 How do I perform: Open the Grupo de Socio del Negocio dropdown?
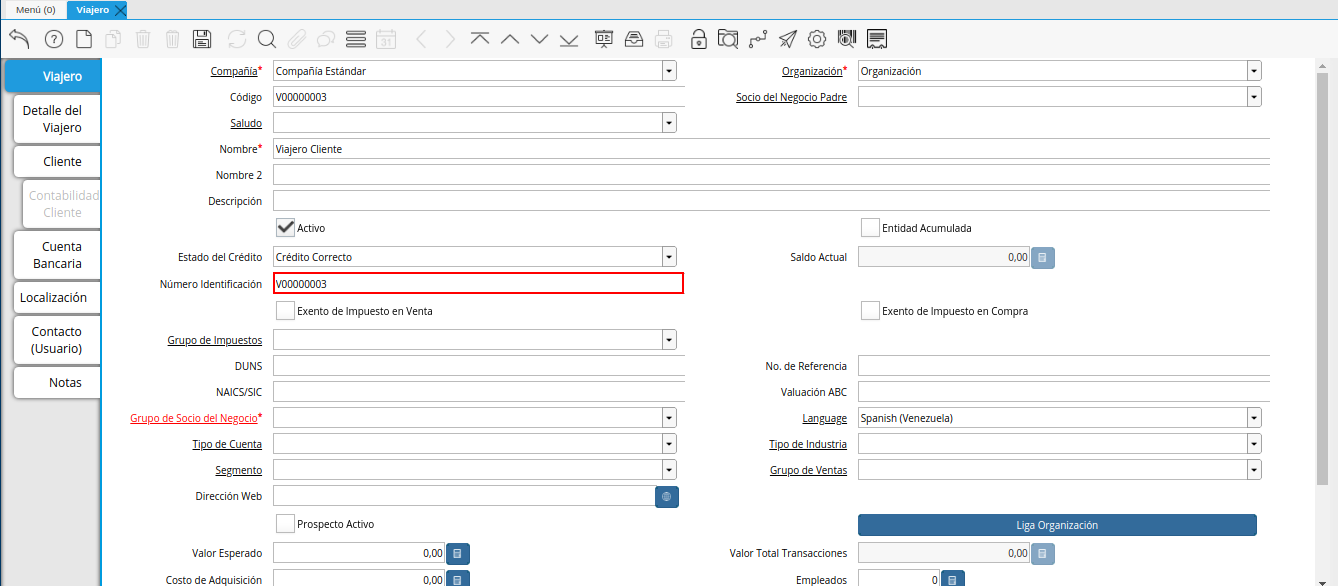(x=668, y=418)
